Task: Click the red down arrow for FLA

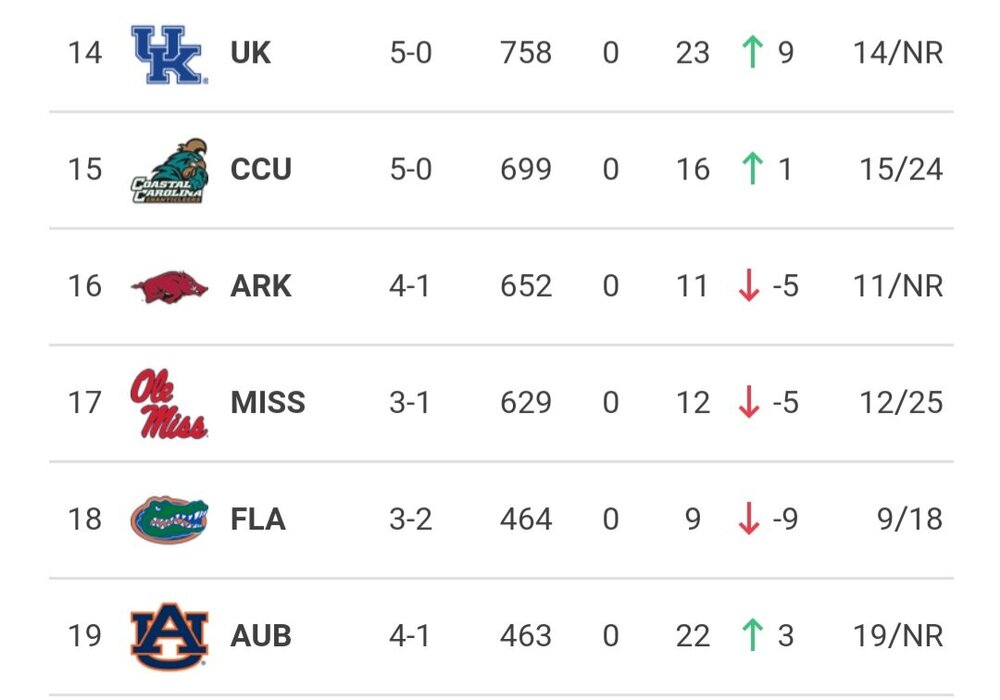Action: tap(749, 520)
